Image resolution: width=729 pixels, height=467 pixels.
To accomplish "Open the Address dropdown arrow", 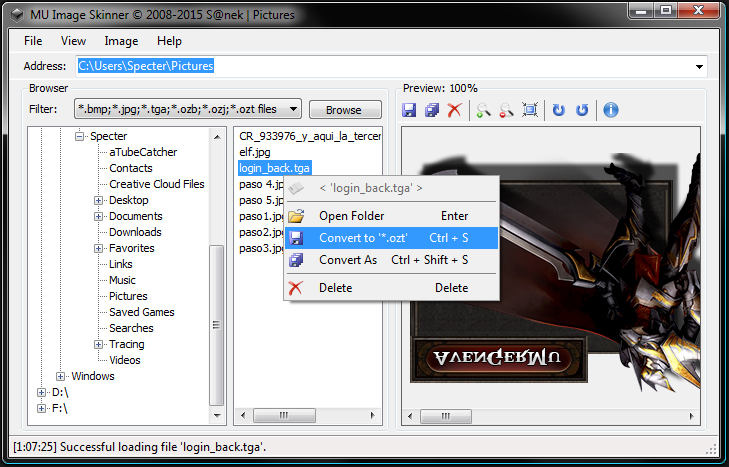I will [699, 67].
